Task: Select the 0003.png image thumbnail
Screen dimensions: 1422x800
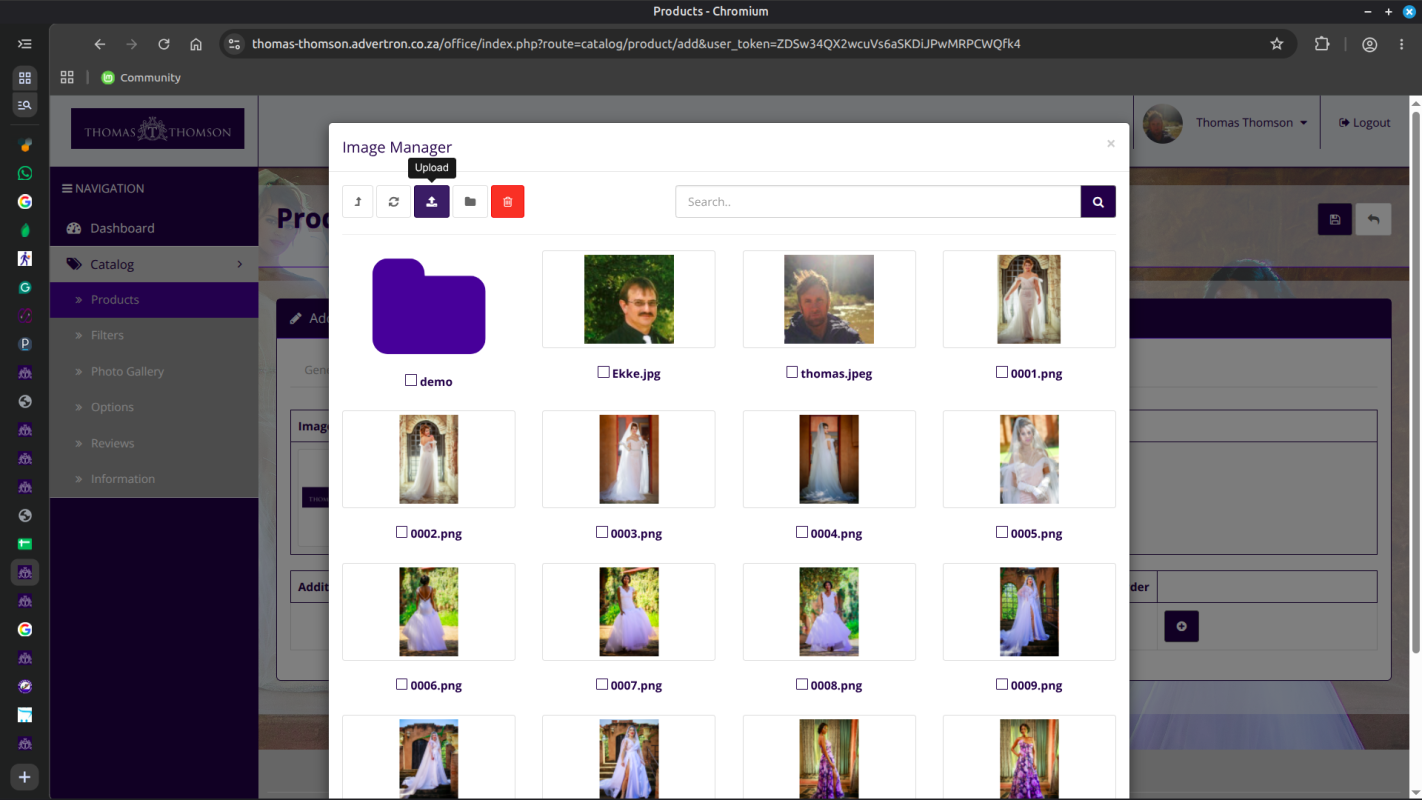Action: click(629, 459)
